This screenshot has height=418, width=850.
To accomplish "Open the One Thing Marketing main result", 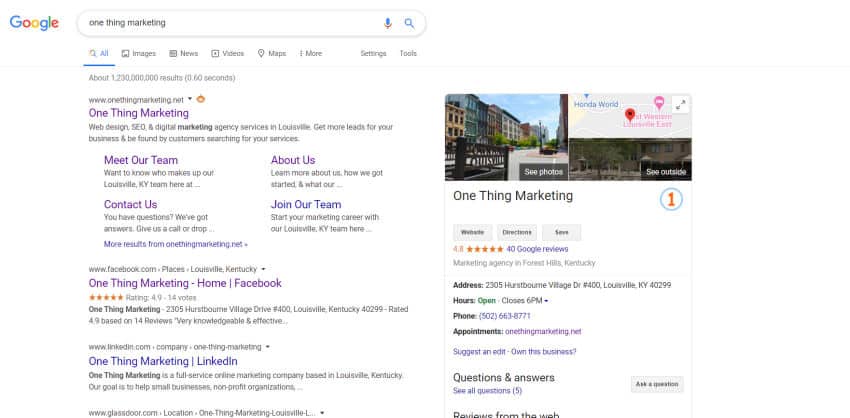I will 139,113.
